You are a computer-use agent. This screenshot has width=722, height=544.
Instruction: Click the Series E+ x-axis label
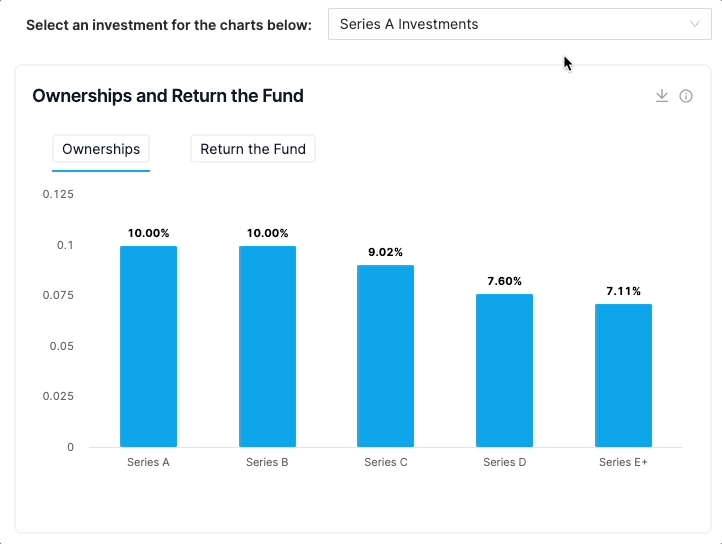click(623, 463)
